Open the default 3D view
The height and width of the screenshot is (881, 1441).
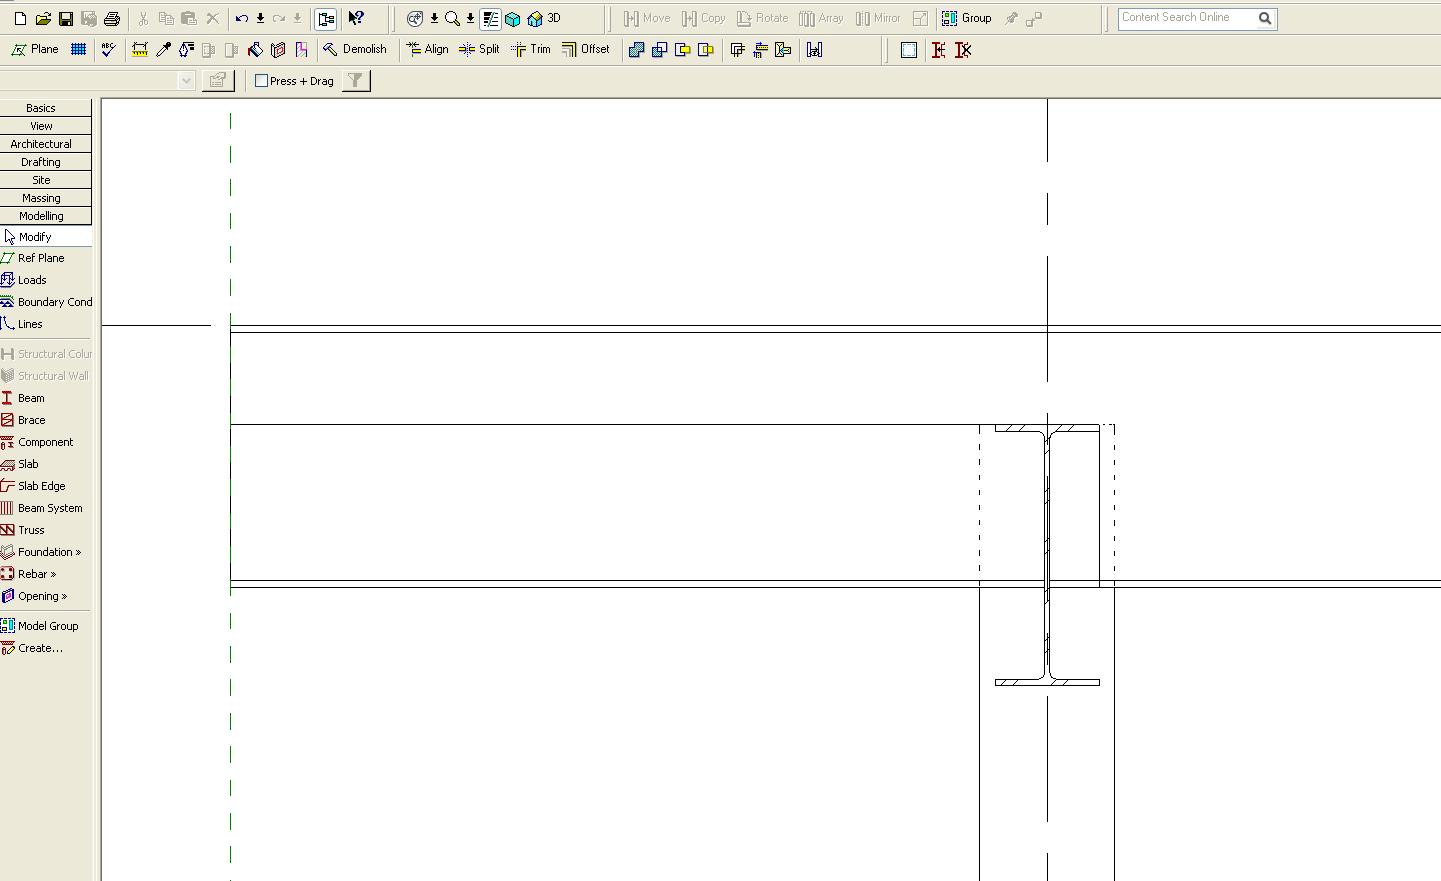click(x=544, y=19)
